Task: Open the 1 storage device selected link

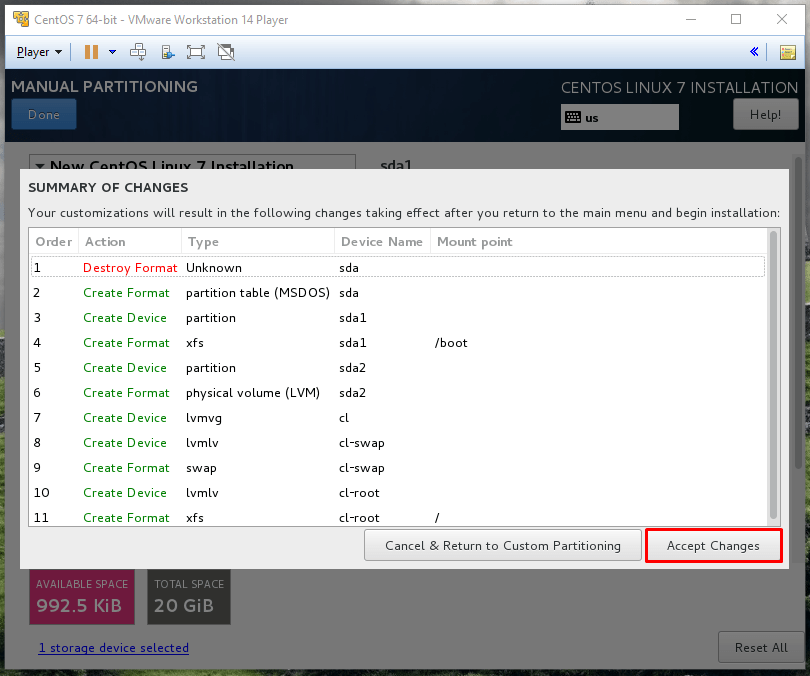Action: (x=114, y=648)
